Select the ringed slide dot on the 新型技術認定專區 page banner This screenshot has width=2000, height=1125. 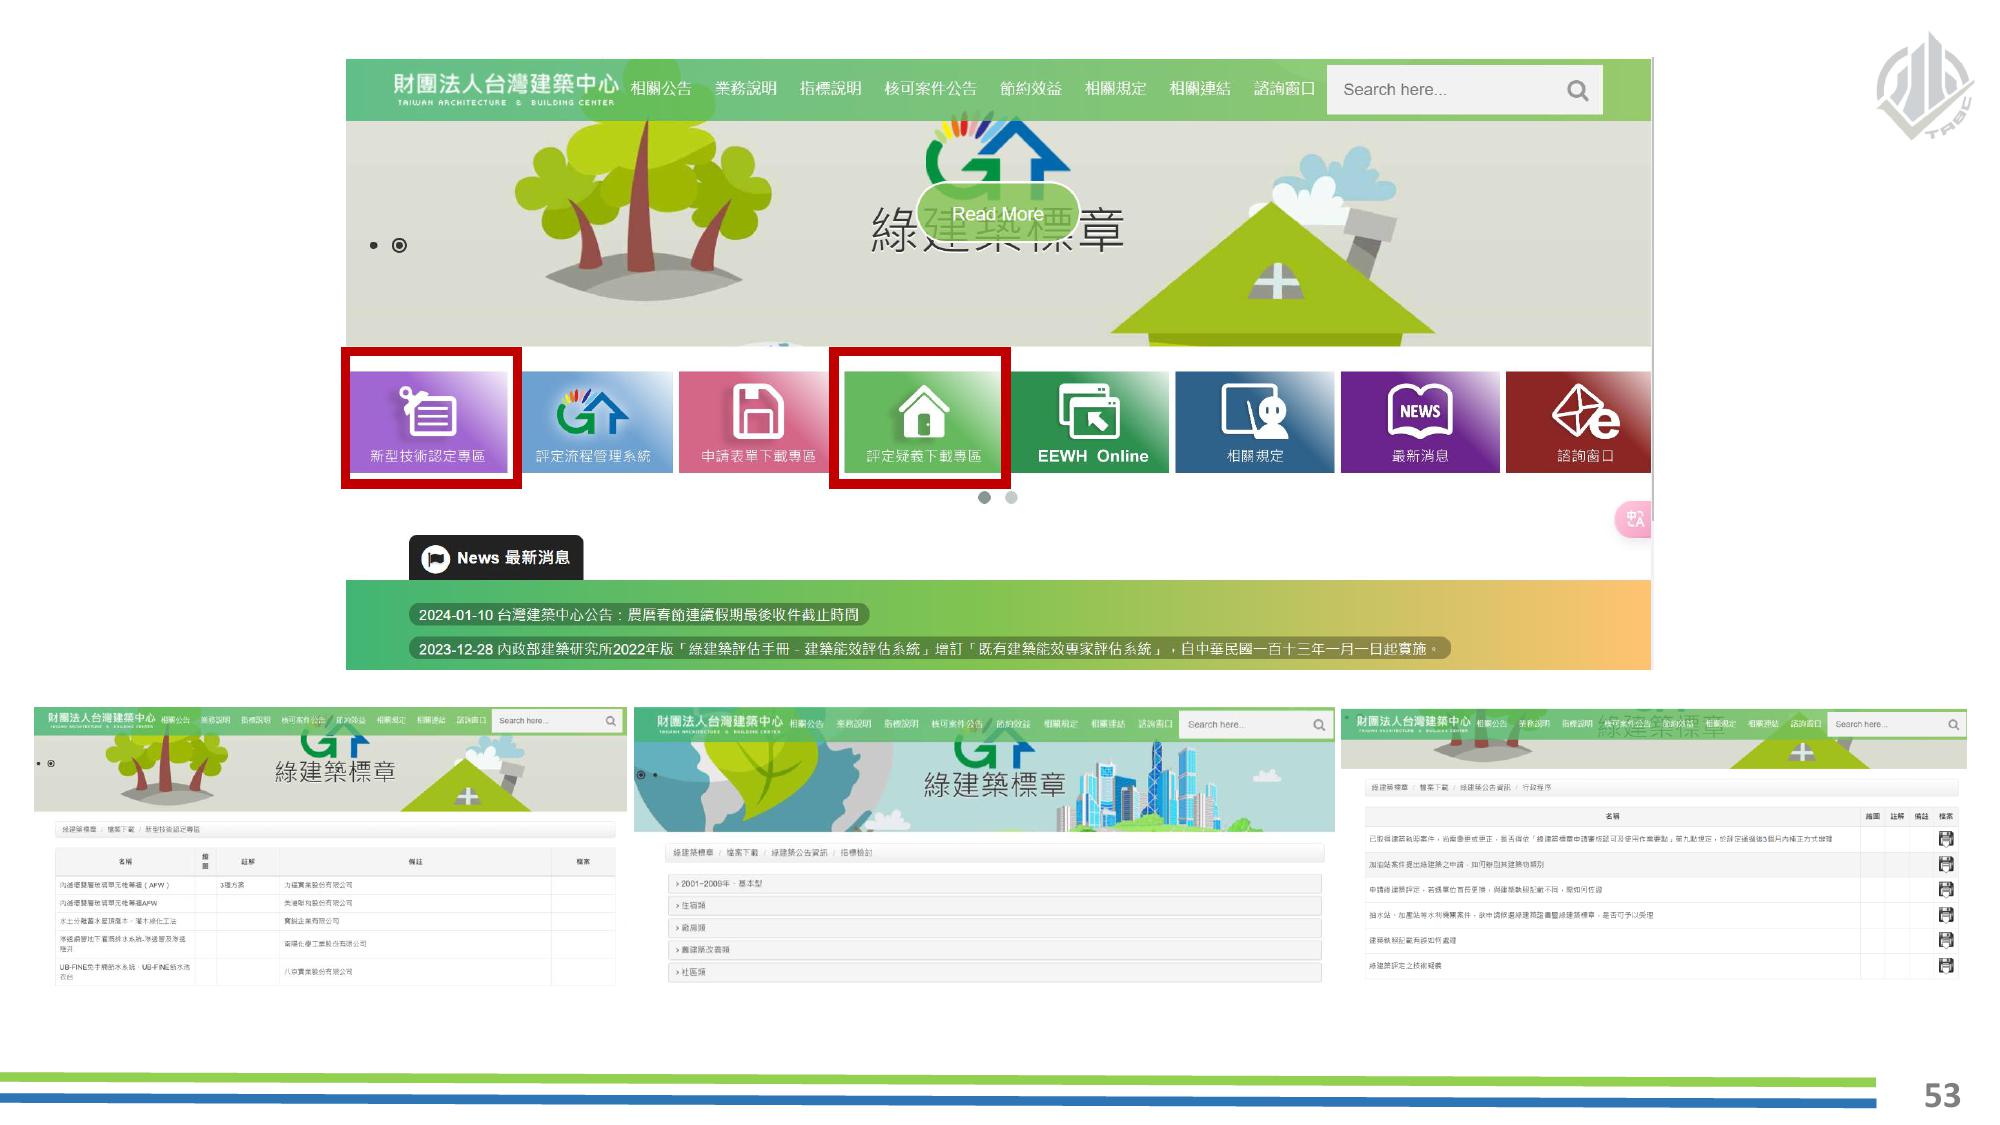pos(51,764)
